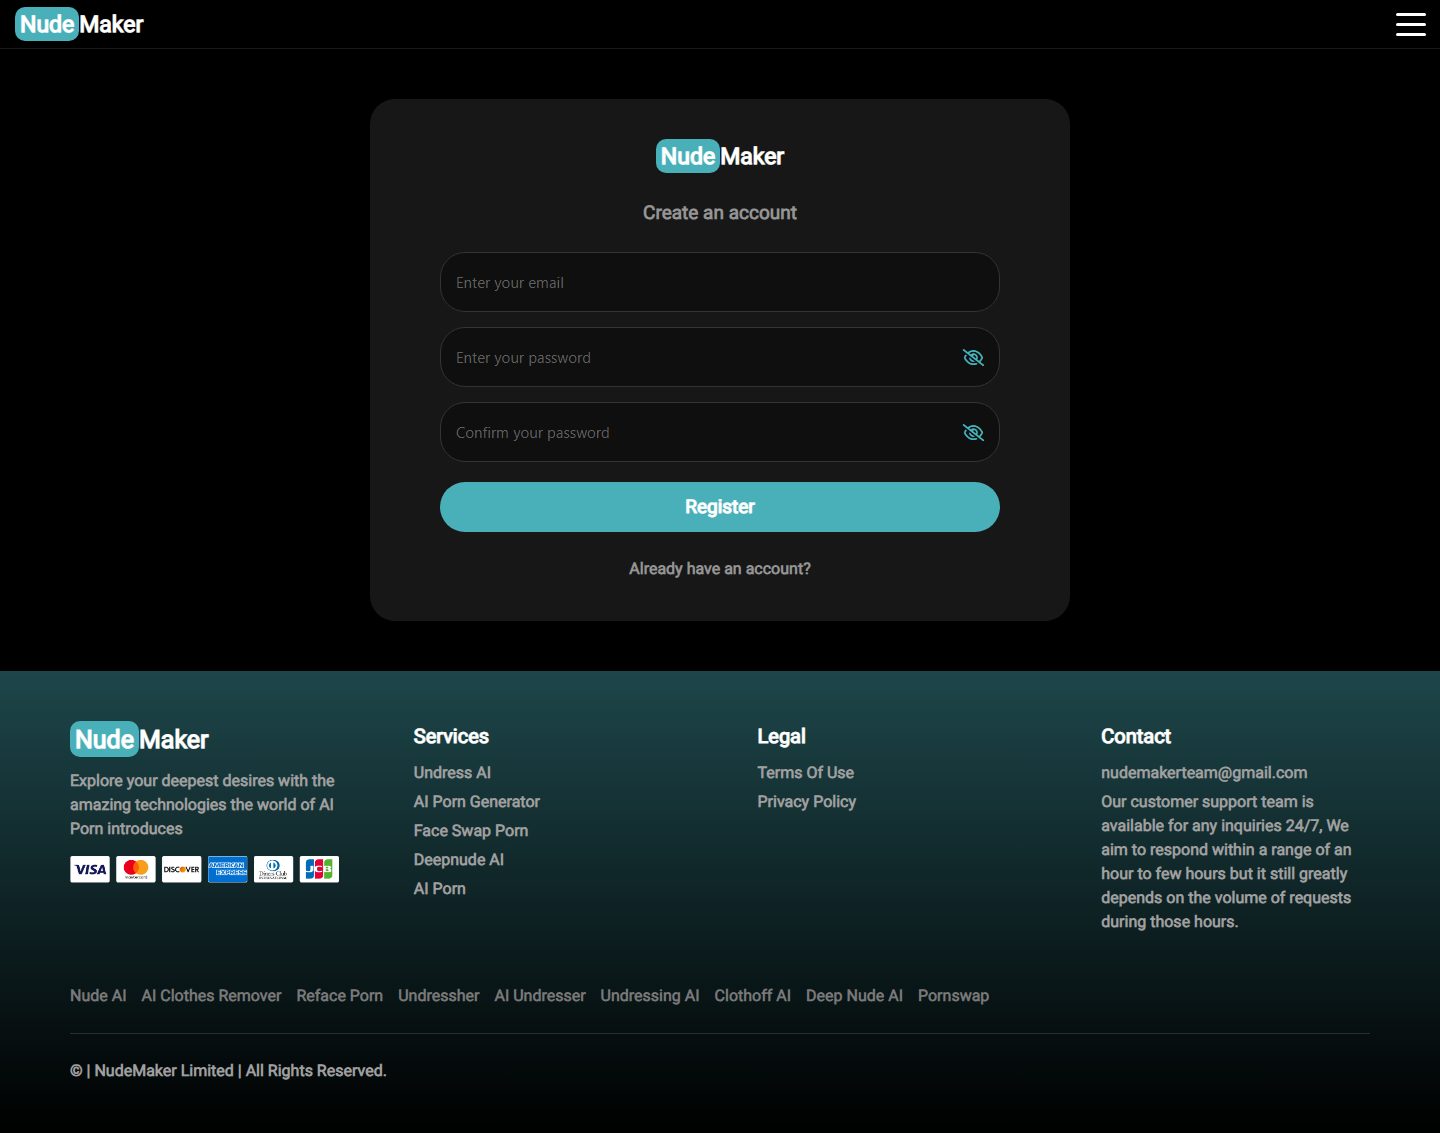Screen dimensions: 1440x1133
Task: Click the Discover payment icon
Action: 182,869
